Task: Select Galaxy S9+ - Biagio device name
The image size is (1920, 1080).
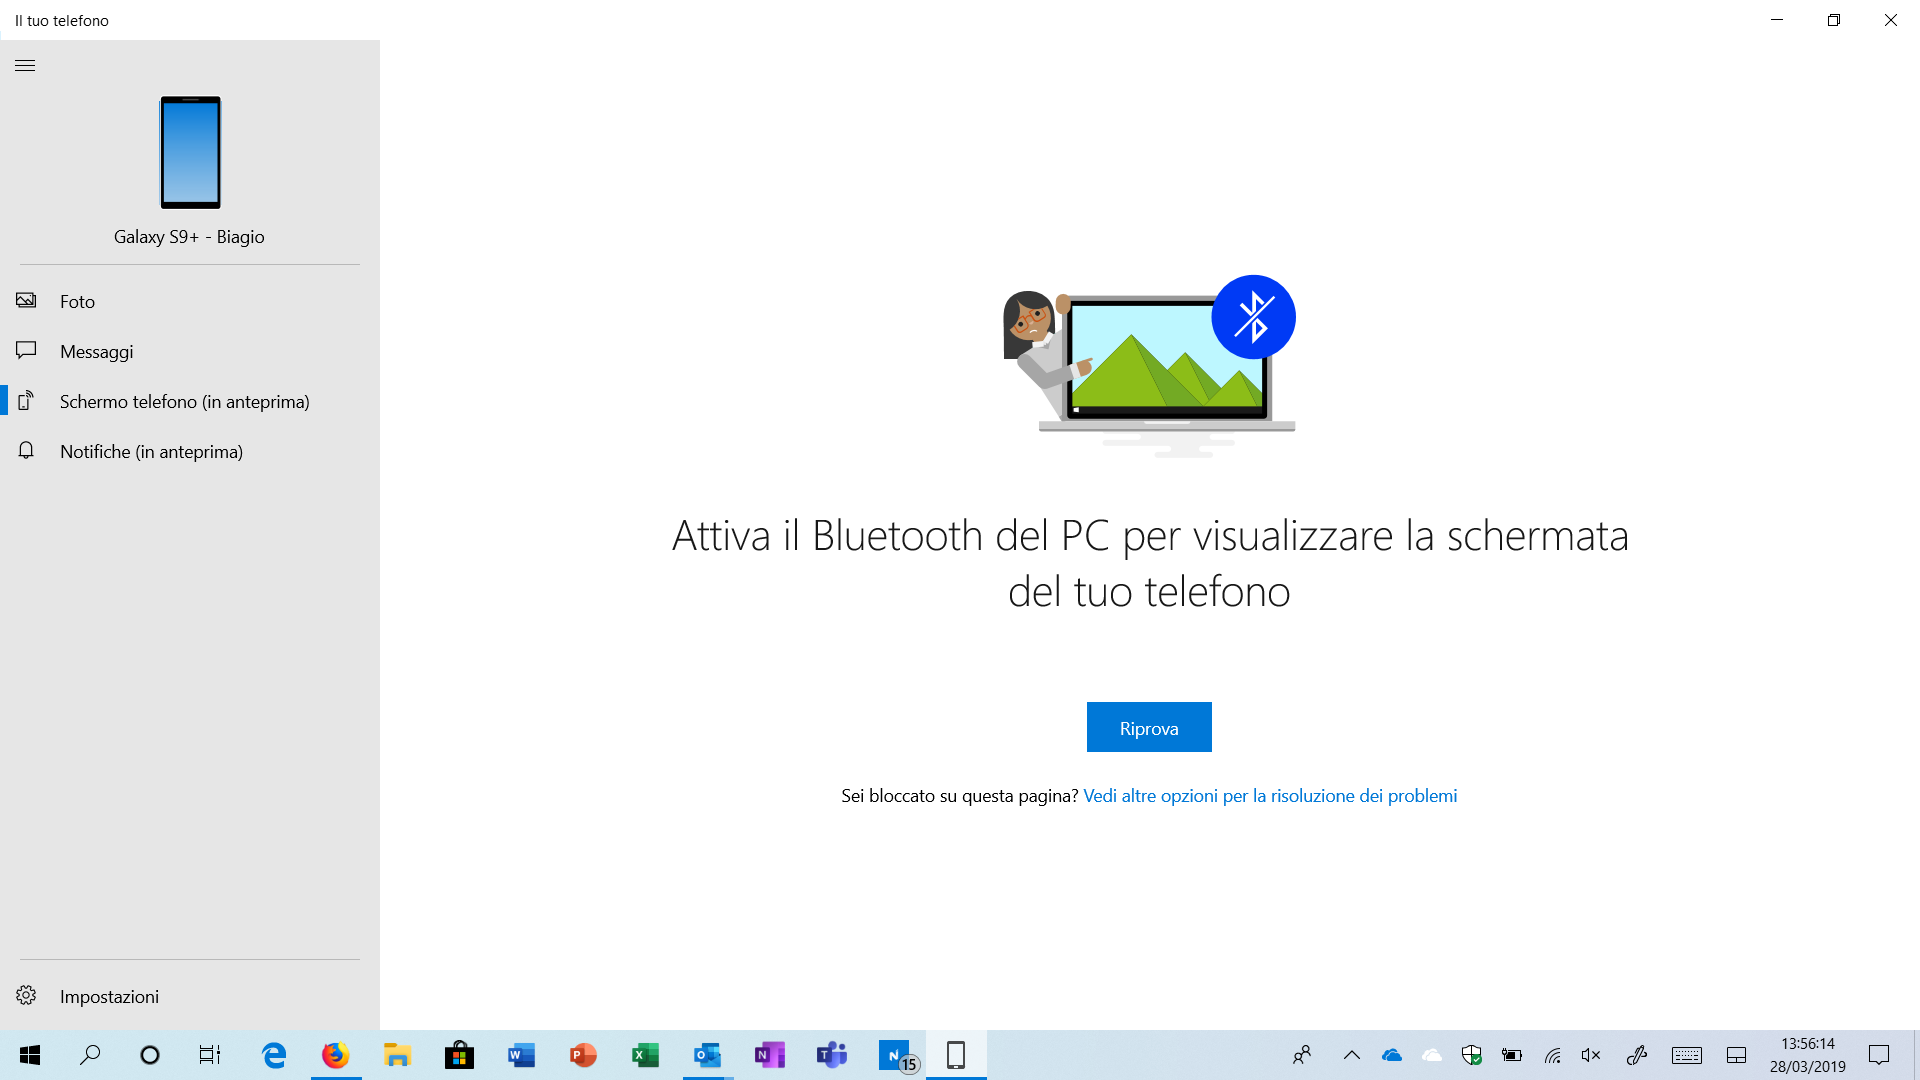Action: (189, 237)
